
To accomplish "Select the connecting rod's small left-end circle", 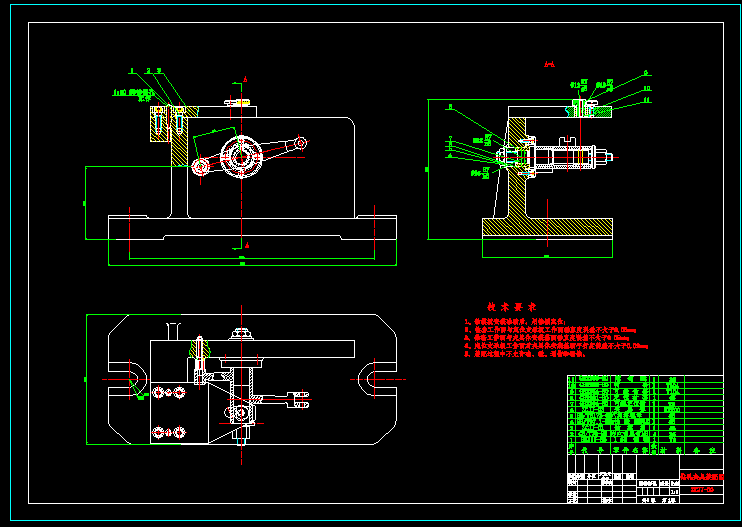I will tap(200, 167).
